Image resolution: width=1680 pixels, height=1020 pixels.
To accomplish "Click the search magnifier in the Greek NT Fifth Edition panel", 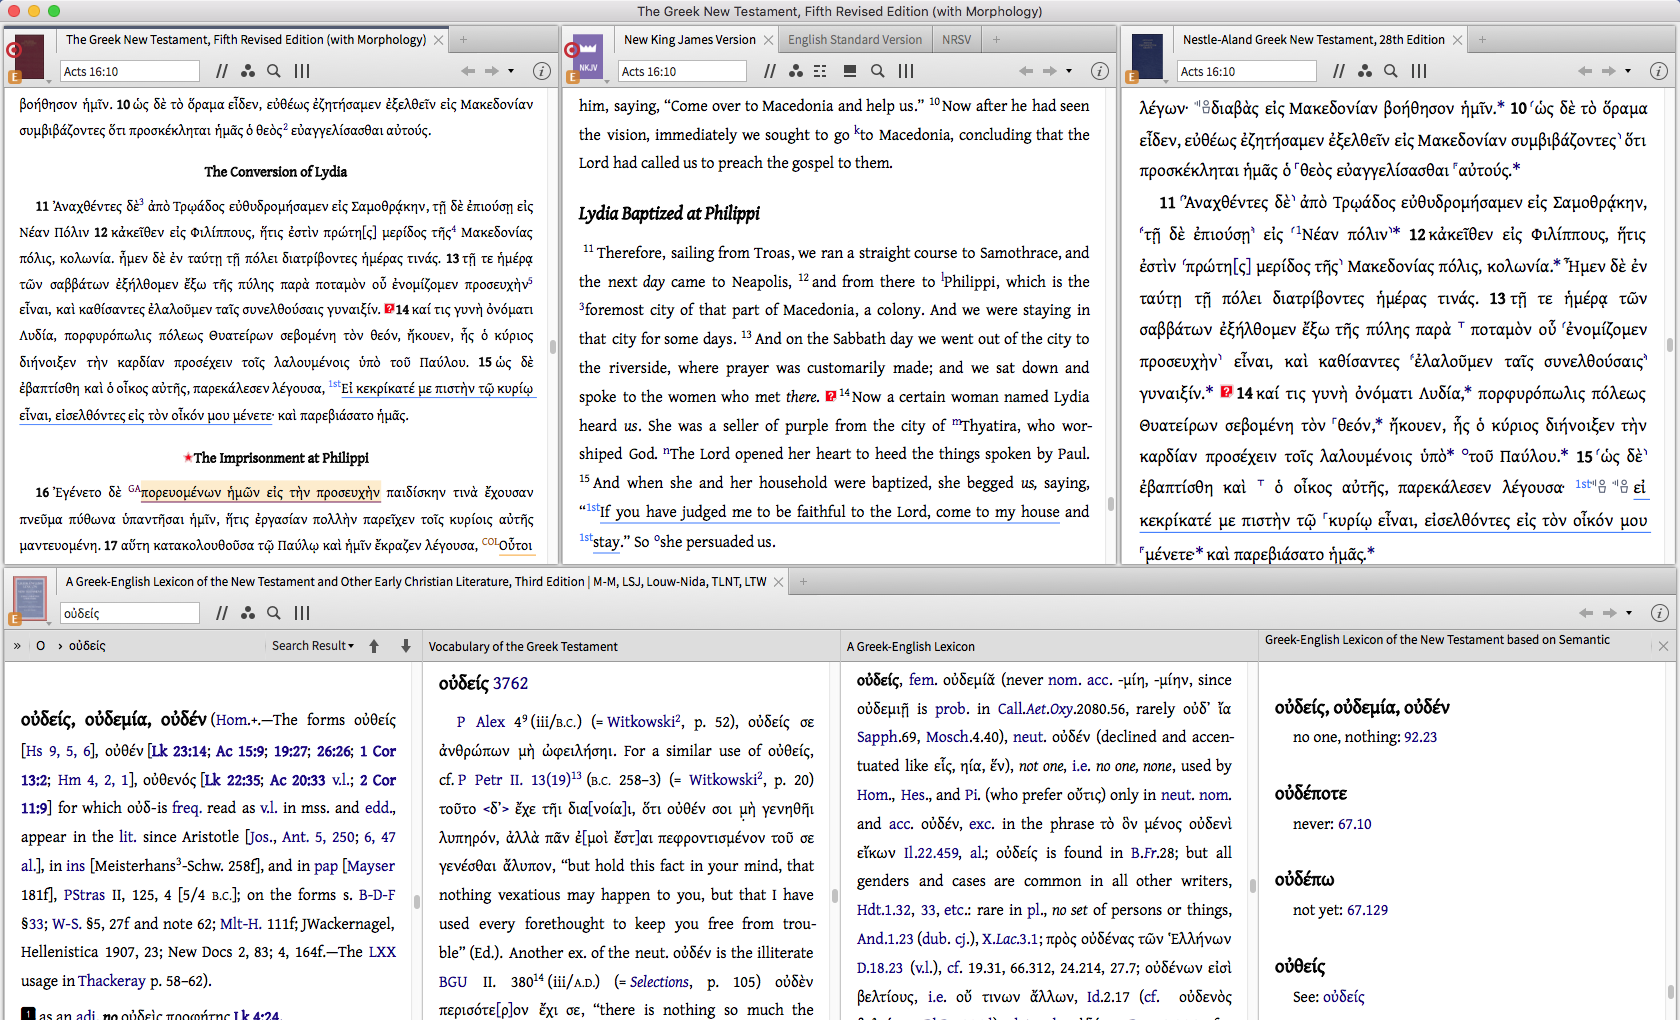I will pyautogui.click(x=274, y=71).
